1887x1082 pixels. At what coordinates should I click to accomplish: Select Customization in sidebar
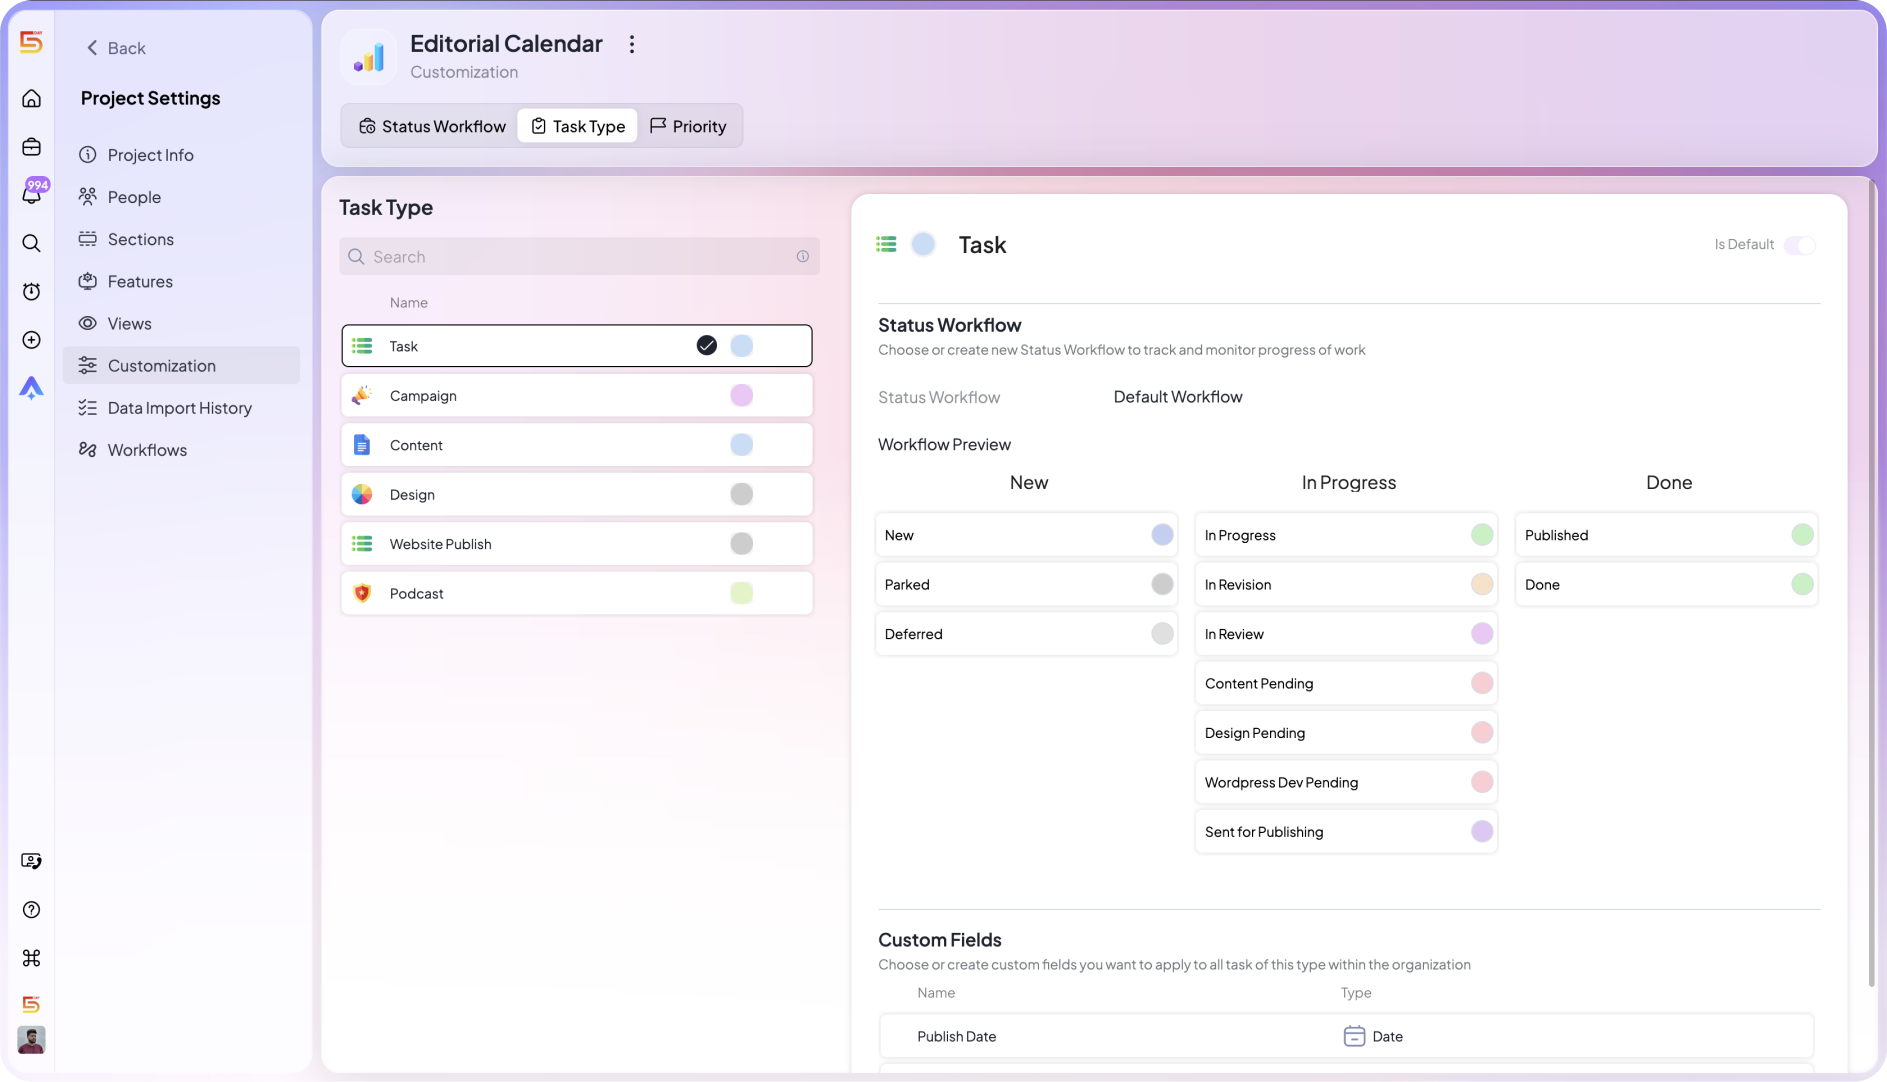point(181,365)
